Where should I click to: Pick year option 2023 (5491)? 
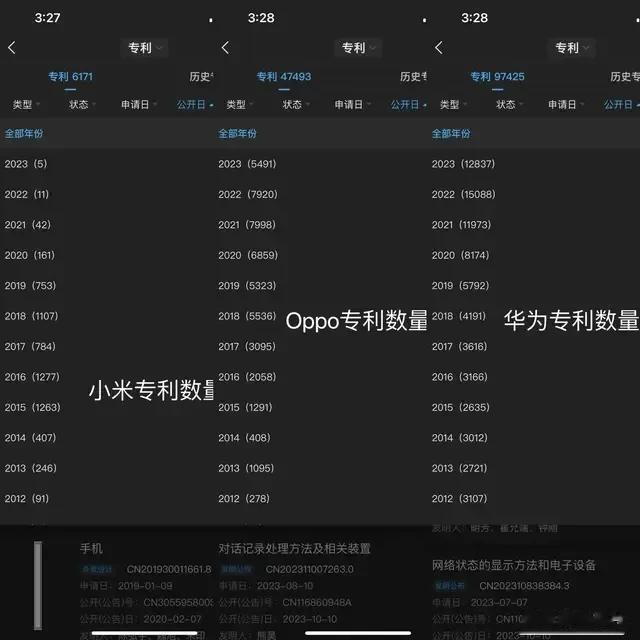coord(247,164)
